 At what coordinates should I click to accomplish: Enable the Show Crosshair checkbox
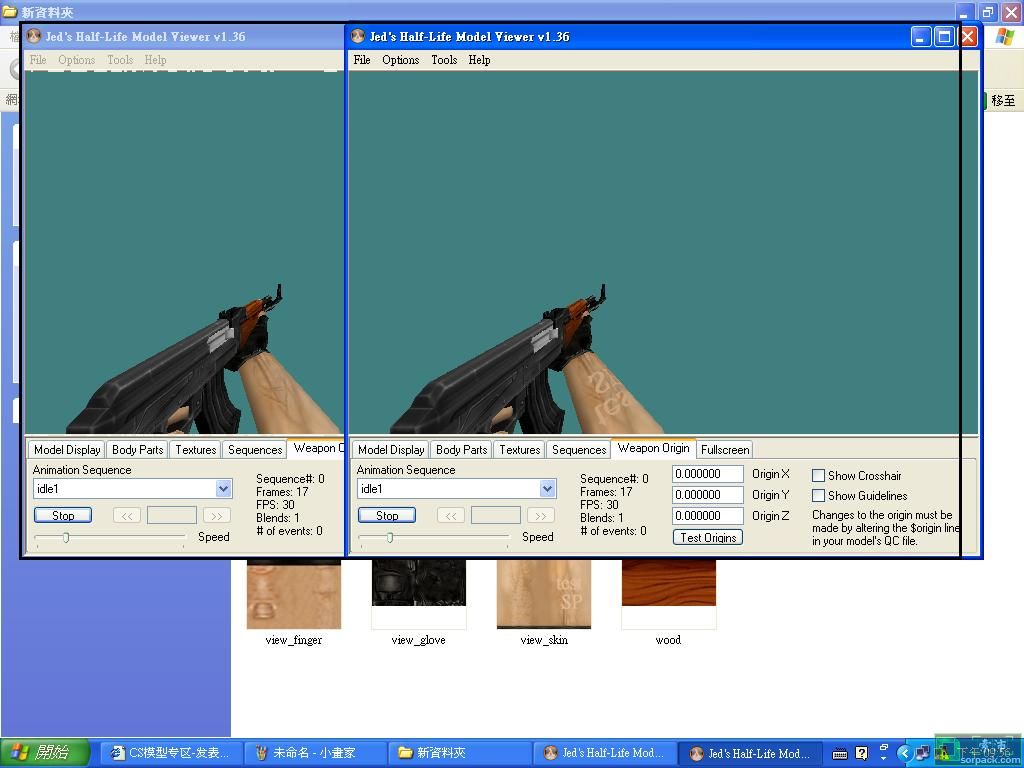[818, 475]
